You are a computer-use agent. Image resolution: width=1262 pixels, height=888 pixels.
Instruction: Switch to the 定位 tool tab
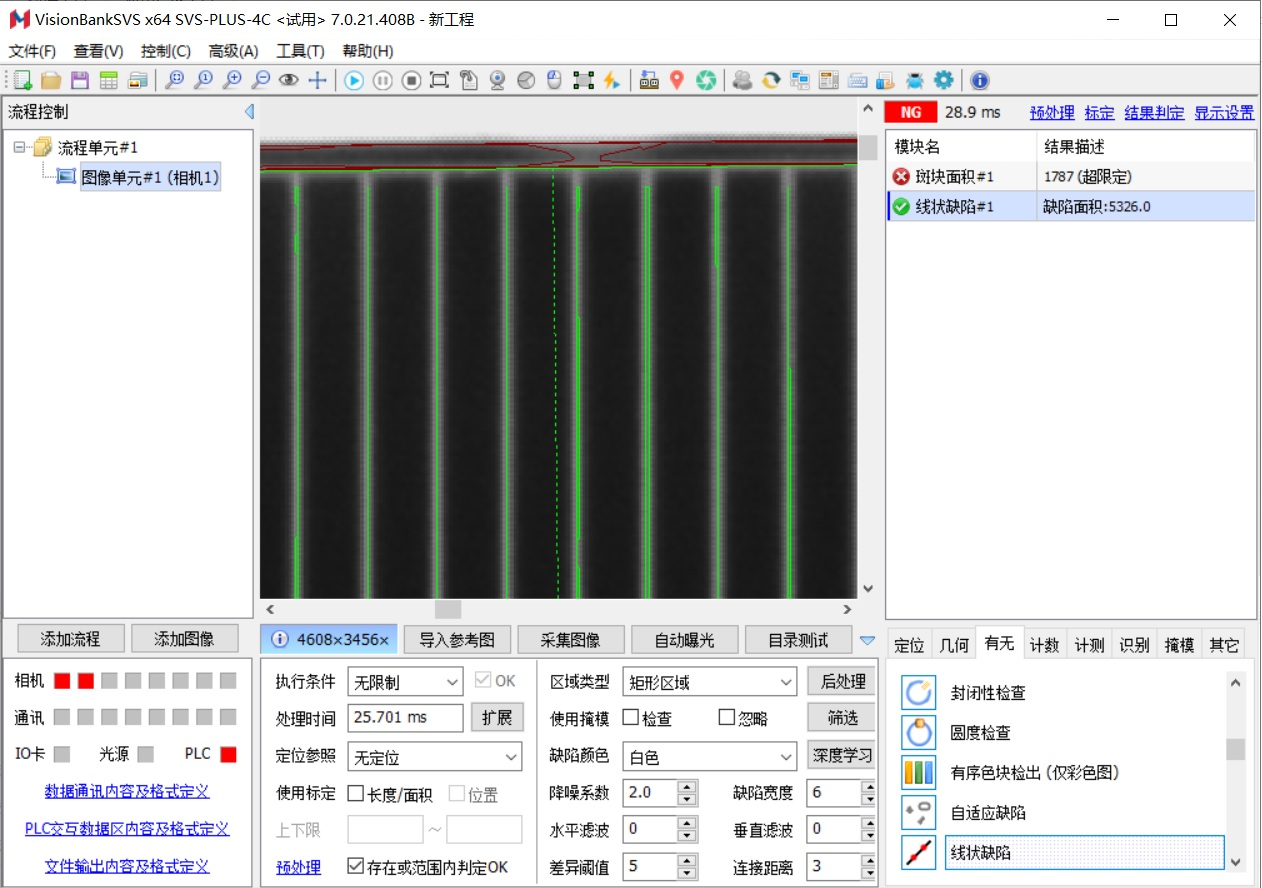(909, 645)
